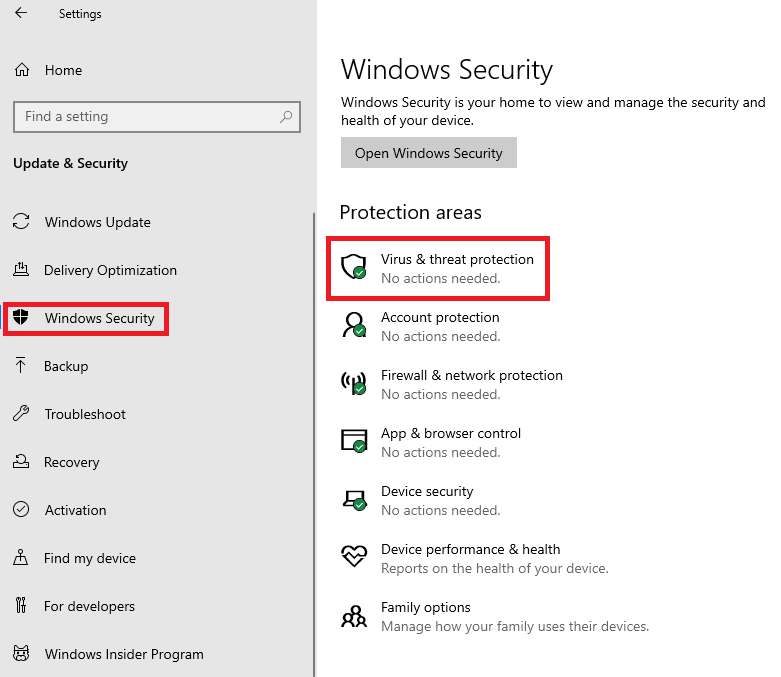781x677 pixels.
Task: Click 'Reports on the health of your device.' text
Action: [x=495, y=568]
